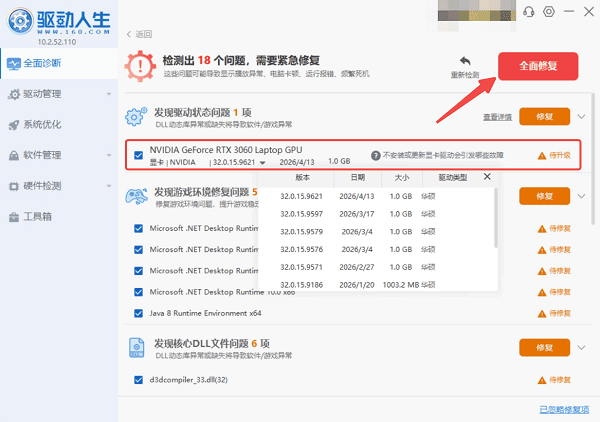Open the 硬件检测 sidebar item

point(59,186)
